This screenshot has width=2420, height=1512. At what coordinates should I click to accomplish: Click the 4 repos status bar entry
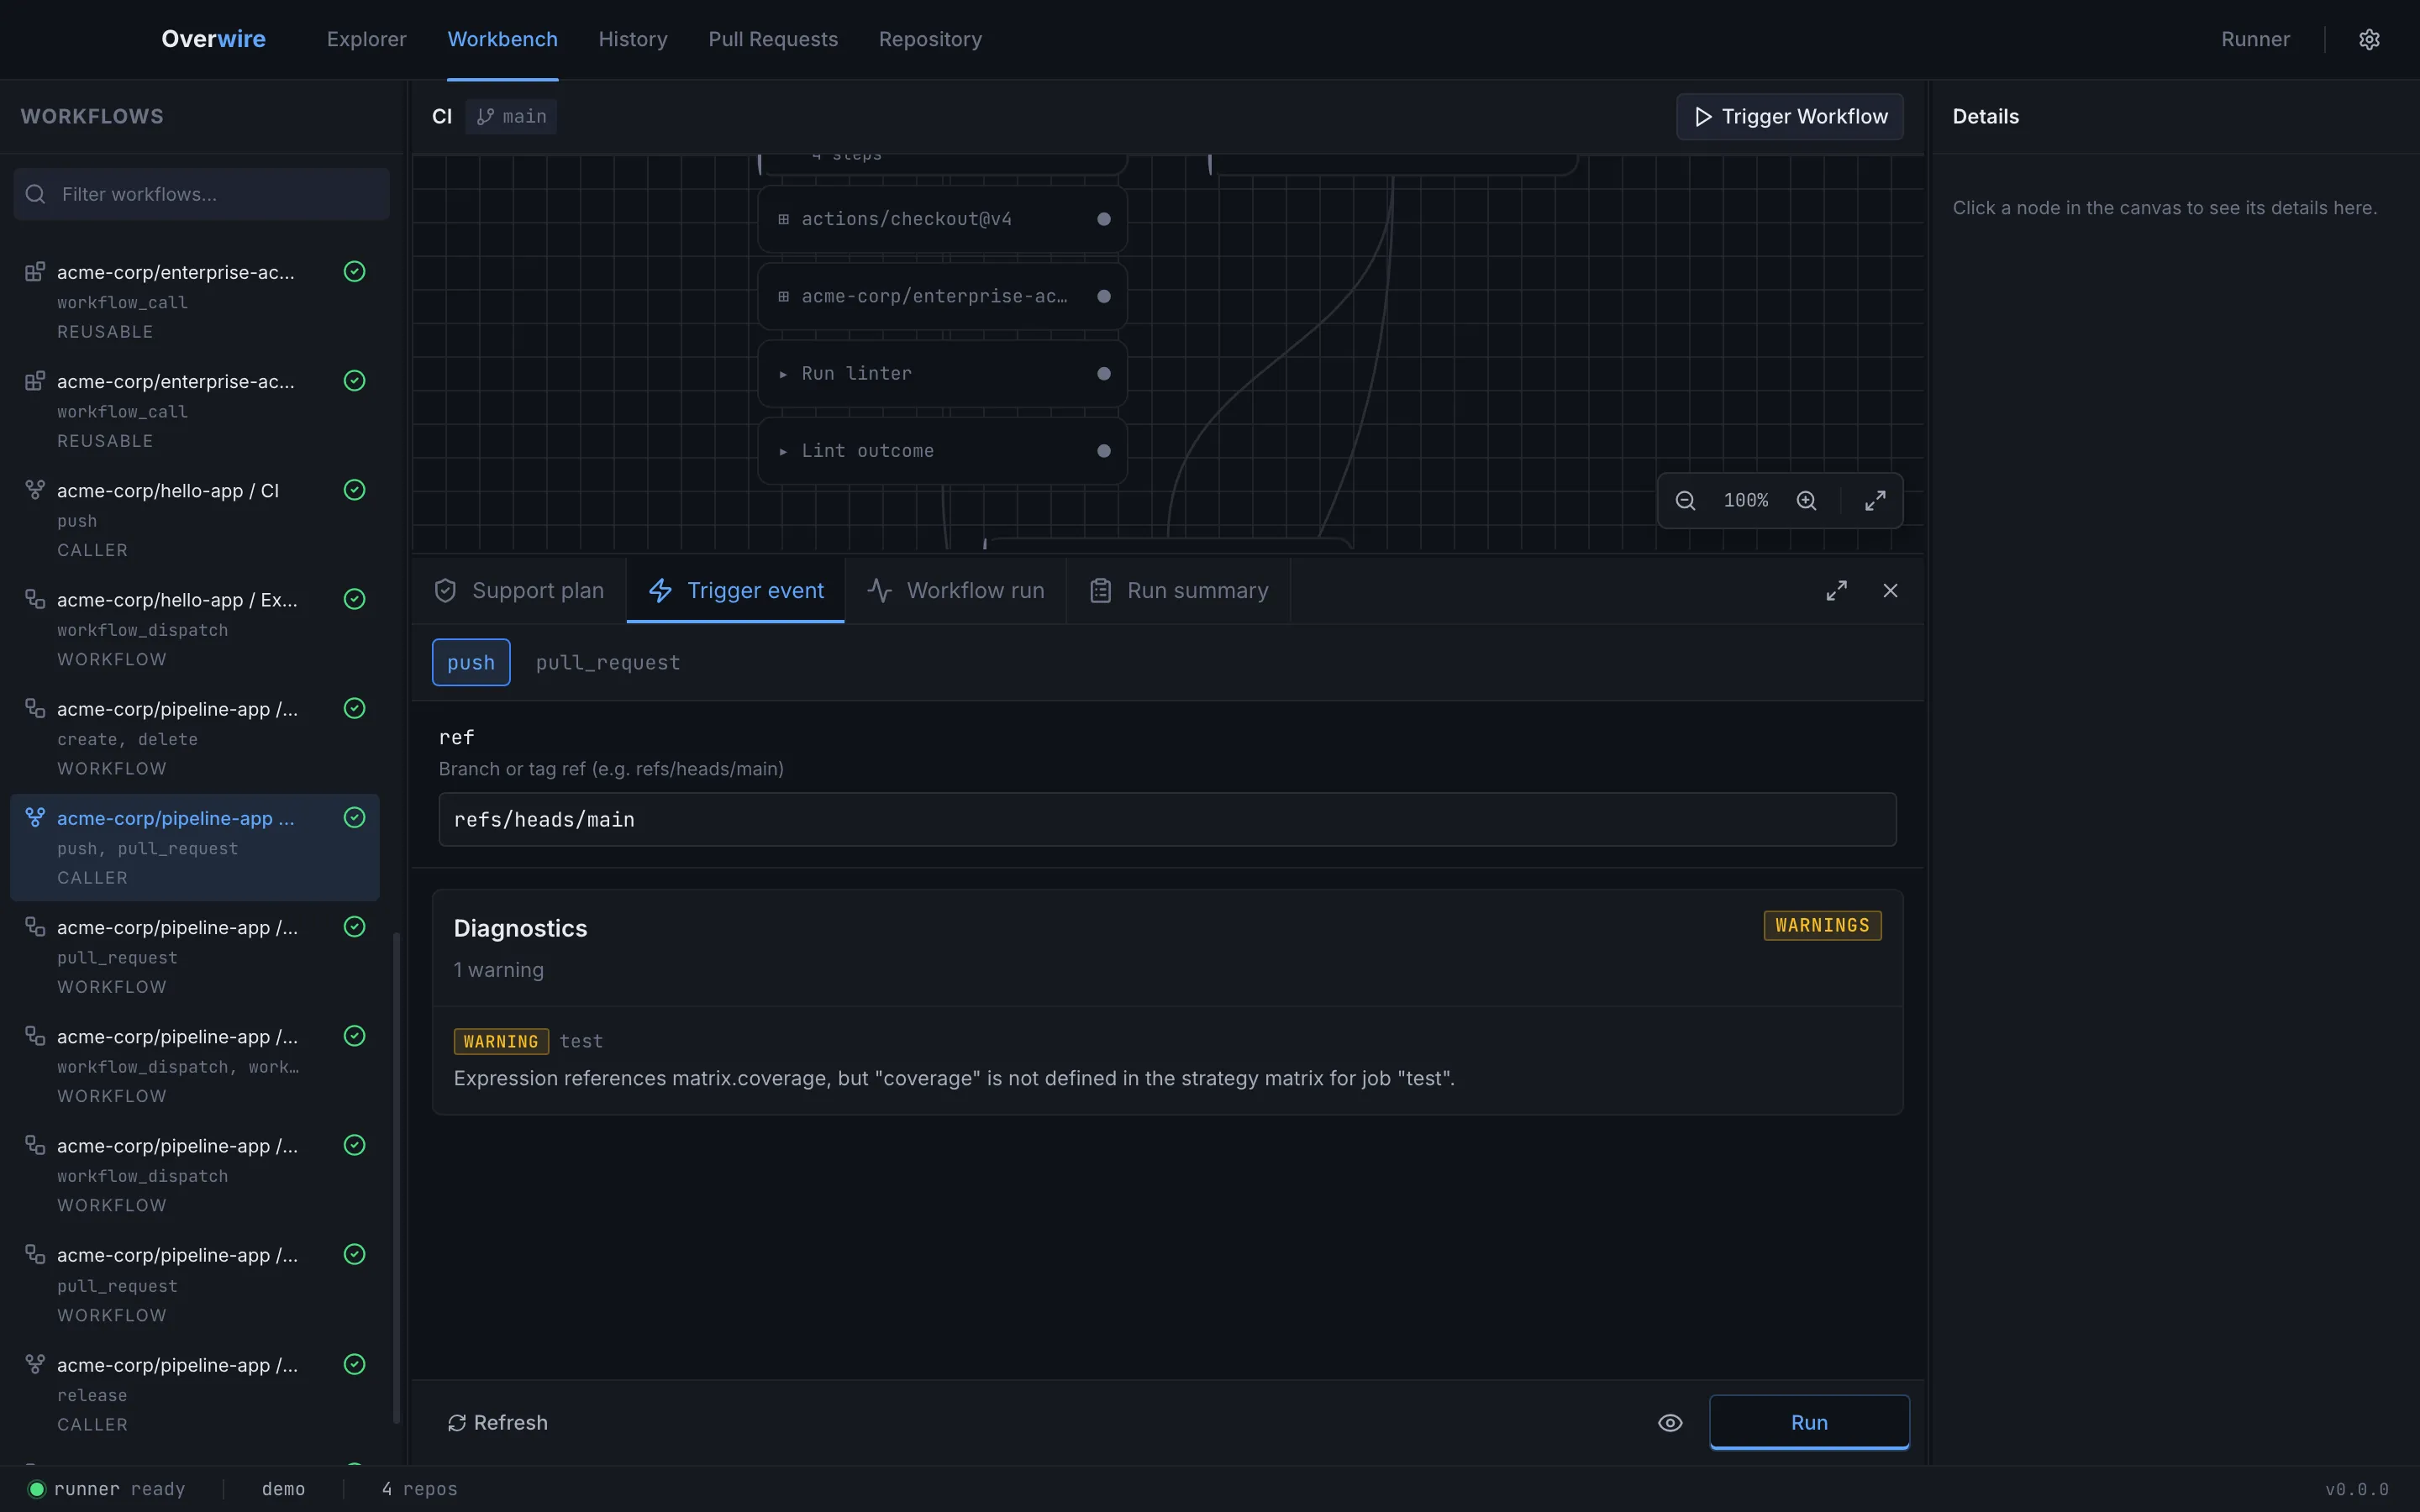(x=419, y=1489)
